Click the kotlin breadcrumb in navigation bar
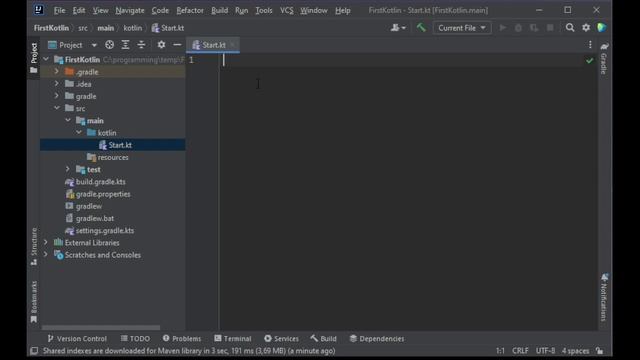This screenshot has width=640, height=360. click(x=133, y=28)
